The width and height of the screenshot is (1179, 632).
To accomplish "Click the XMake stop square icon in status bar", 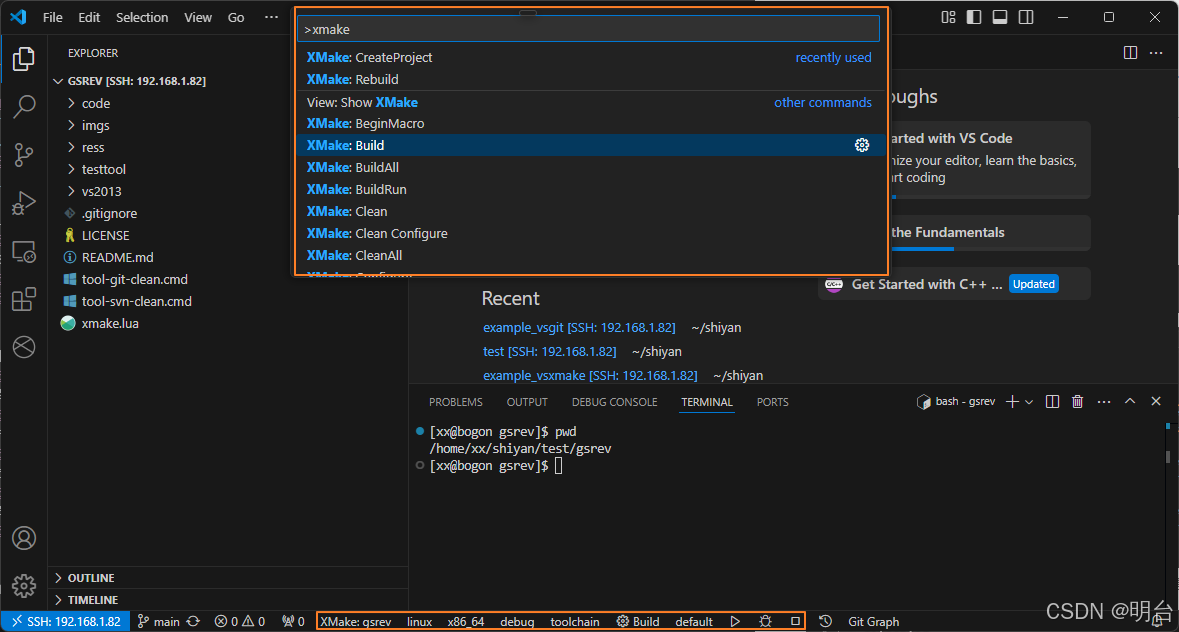I will tap(795, 621).
